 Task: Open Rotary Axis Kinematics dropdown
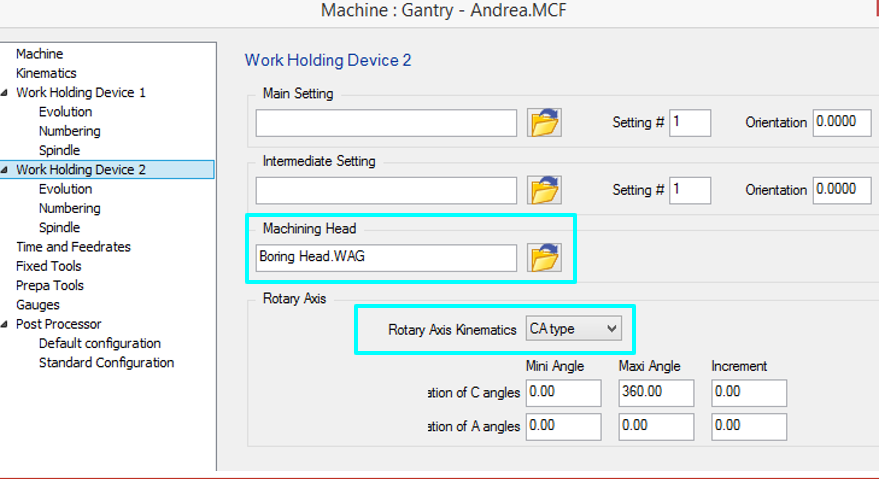(x=574, y=328)
